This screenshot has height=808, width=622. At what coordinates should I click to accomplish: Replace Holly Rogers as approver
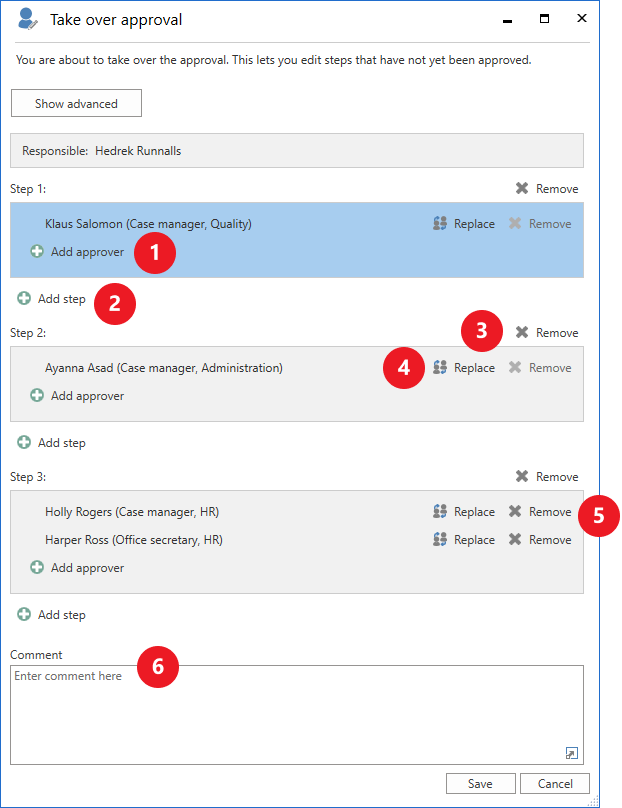point(464,511)
